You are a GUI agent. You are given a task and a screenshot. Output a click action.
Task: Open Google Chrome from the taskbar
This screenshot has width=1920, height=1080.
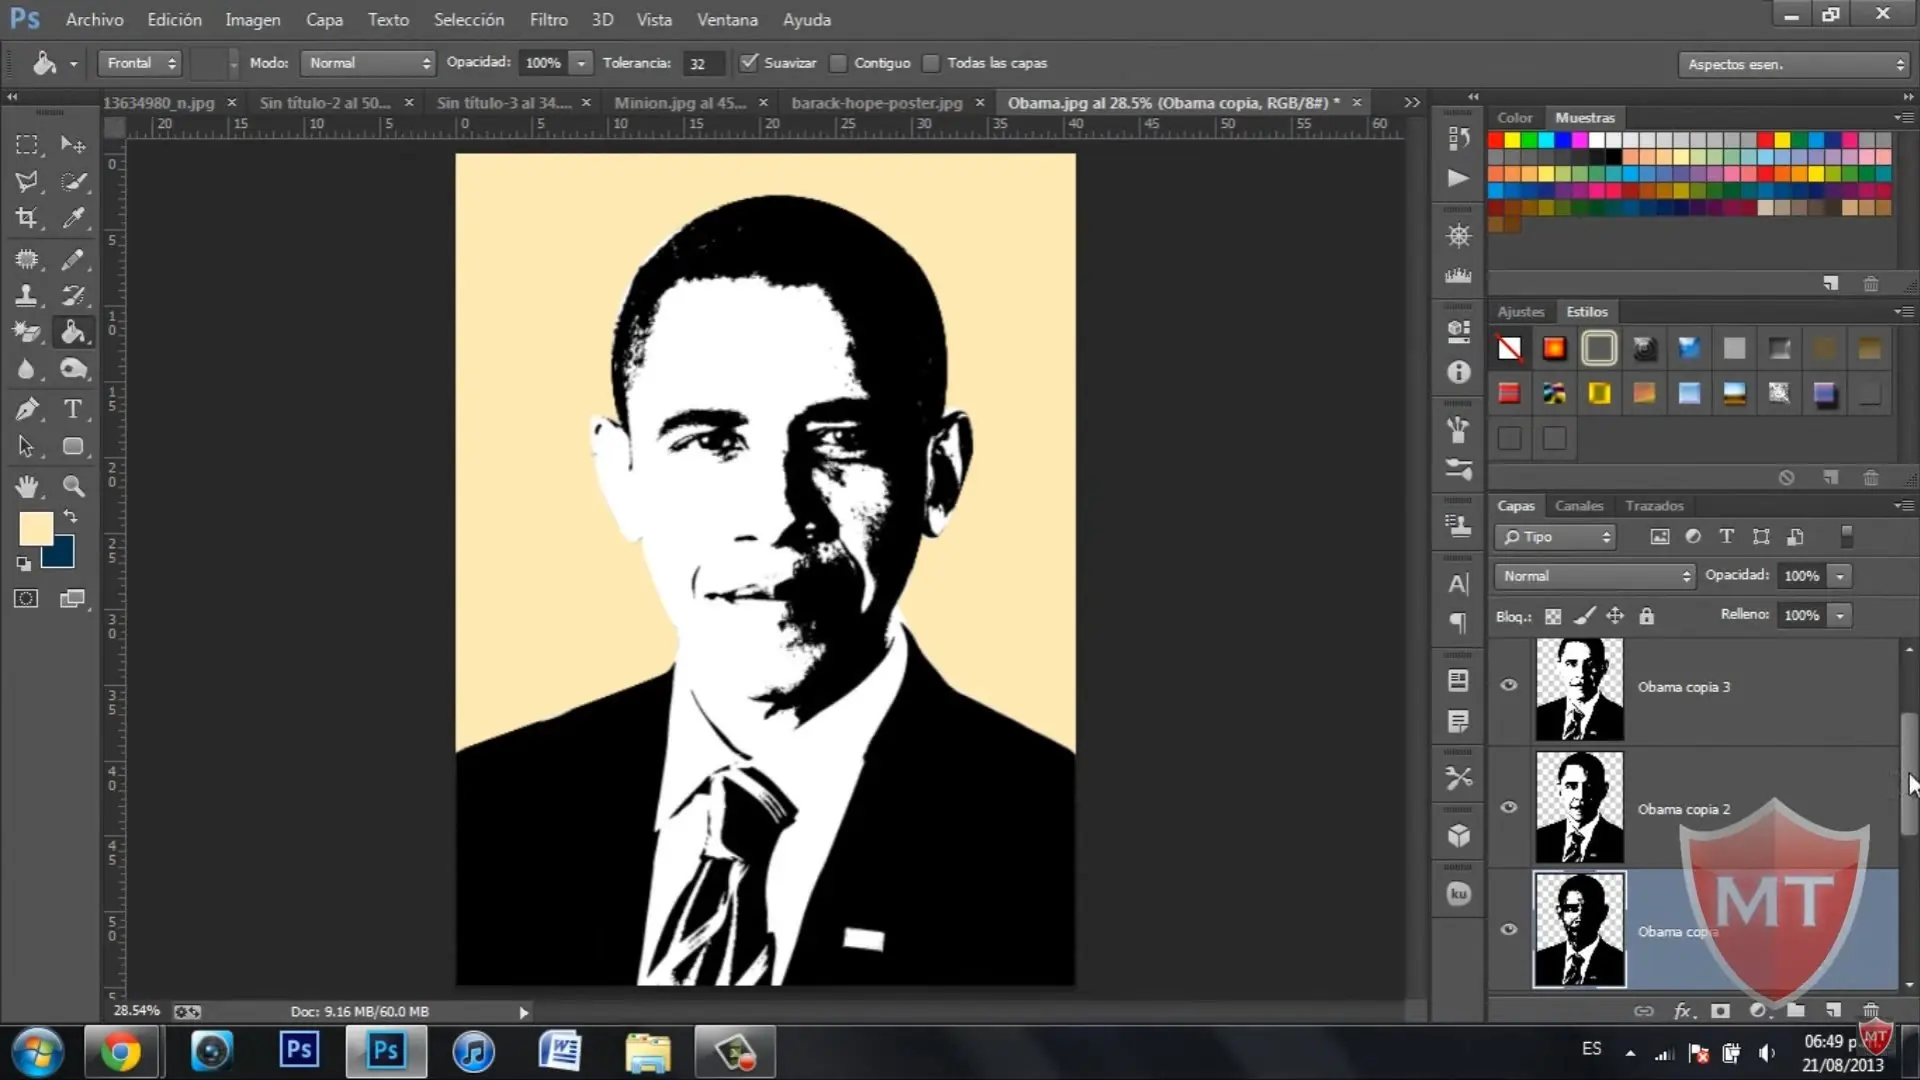(x=120, y=1052)
